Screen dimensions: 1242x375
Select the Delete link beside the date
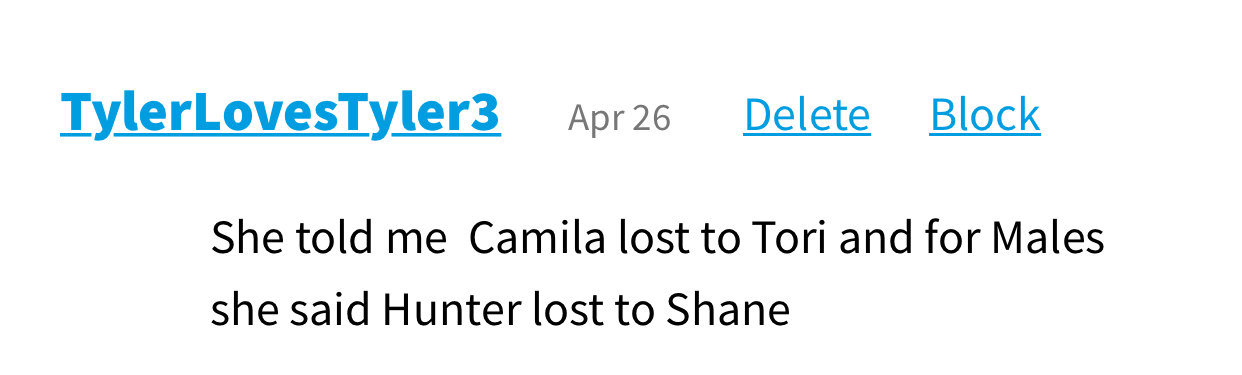tap(807, 115)
